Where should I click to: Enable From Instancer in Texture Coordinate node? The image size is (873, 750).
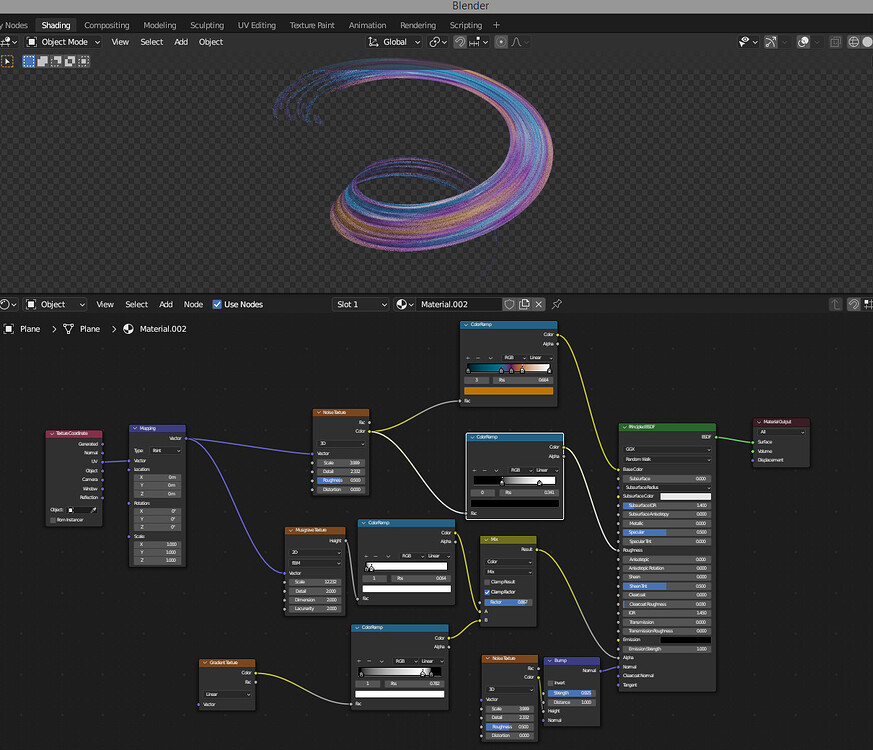coord(53,520)
